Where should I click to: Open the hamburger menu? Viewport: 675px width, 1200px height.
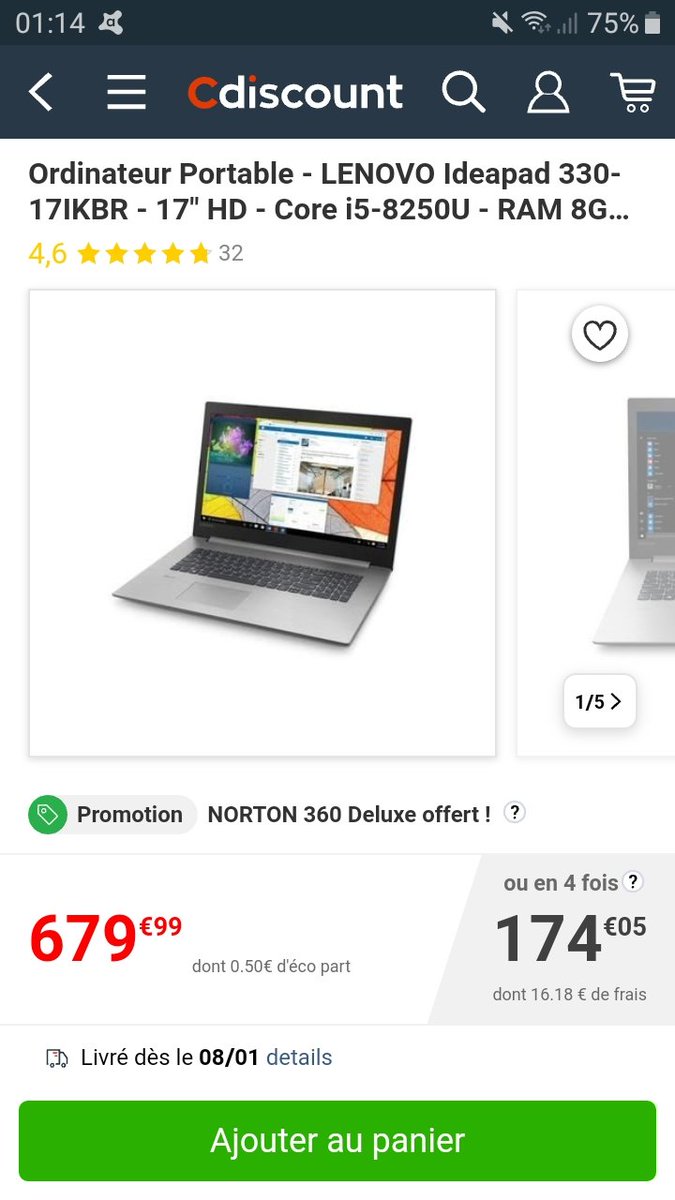click(127, 92)
